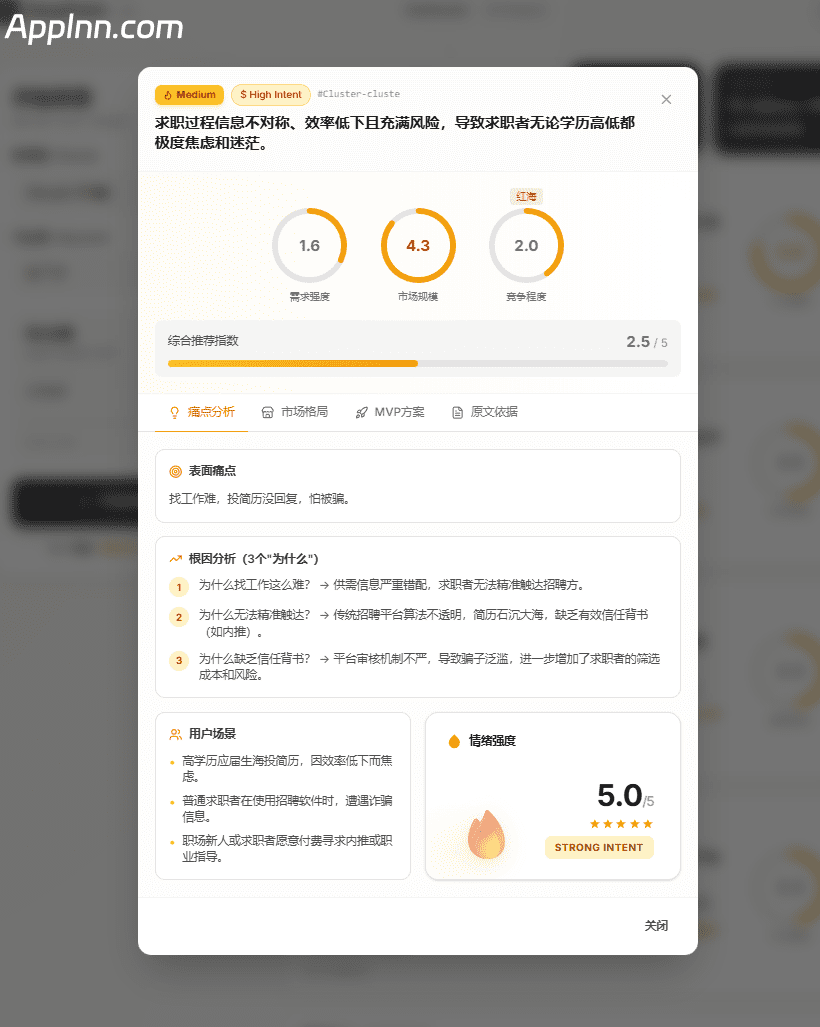Screen dimensions: 820x1027
Task: Click the flame icon in 情绪强度 card
Action: pos(487,834)
